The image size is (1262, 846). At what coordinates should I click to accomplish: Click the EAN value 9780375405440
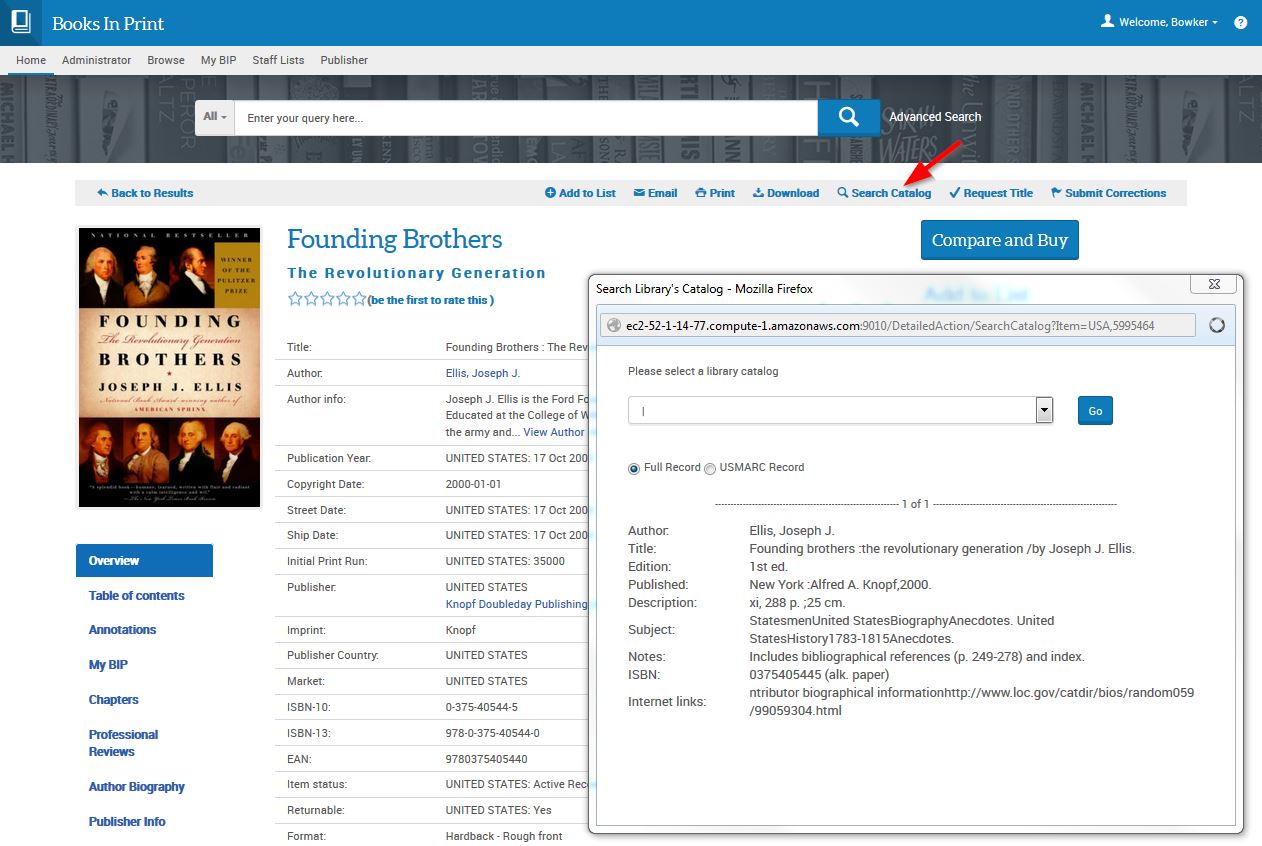(x=487, y=759)
